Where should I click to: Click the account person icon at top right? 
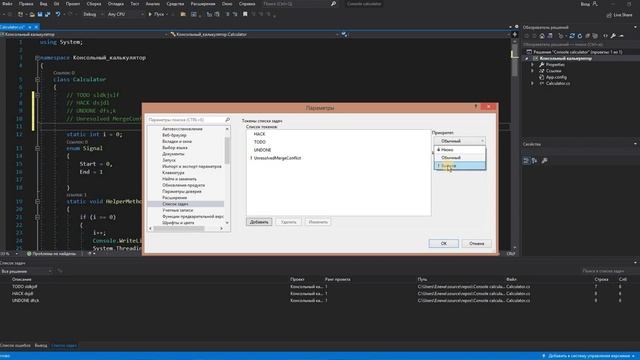point(595,4)
